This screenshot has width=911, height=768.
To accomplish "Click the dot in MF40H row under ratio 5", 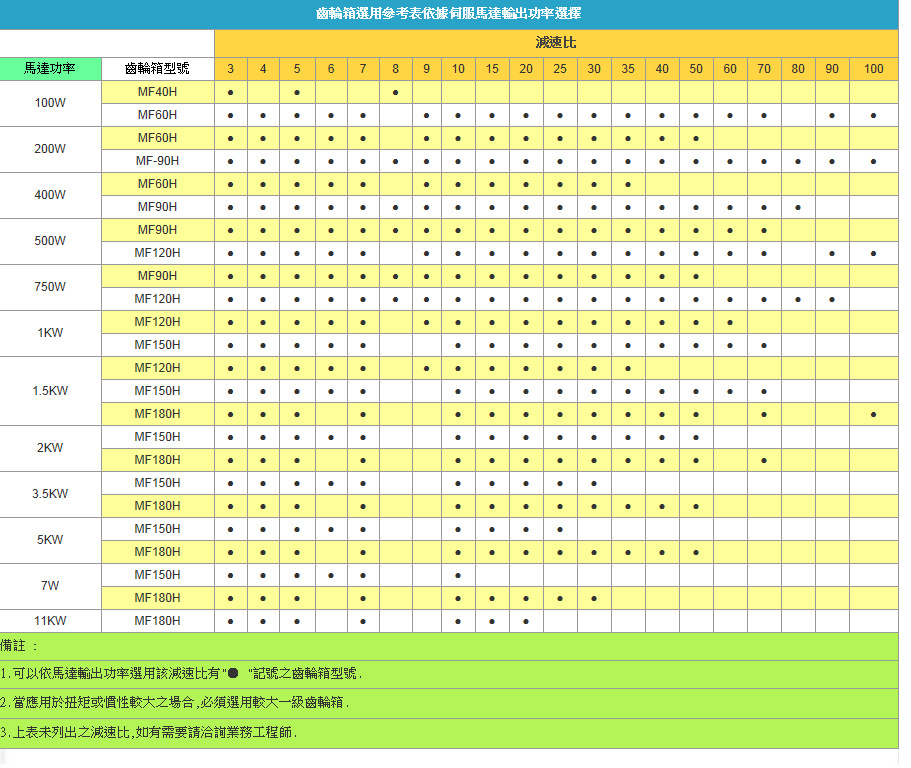I will pos(297,92).
